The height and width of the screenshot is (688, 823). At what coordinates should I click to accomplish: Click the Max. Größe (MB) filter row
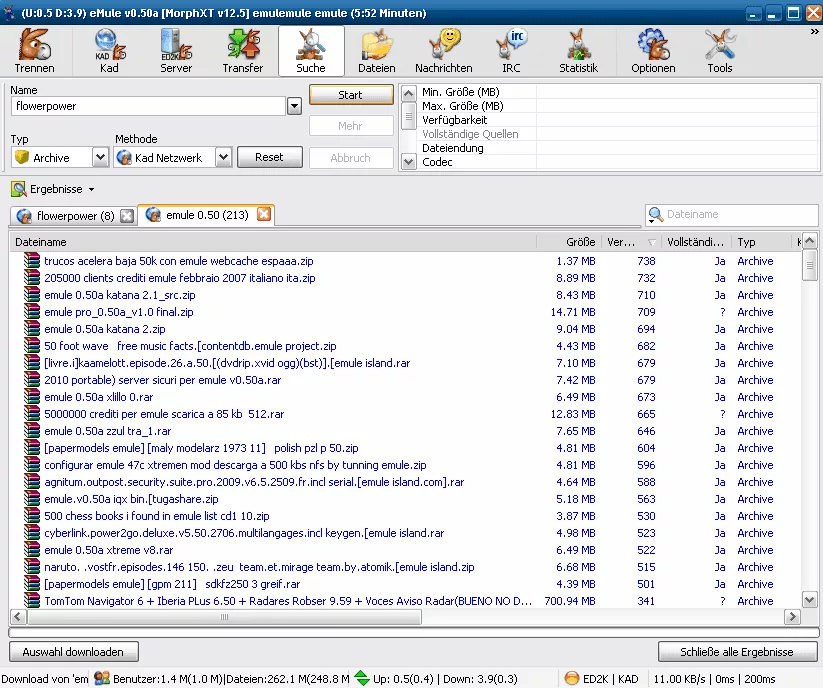(617, 106)
